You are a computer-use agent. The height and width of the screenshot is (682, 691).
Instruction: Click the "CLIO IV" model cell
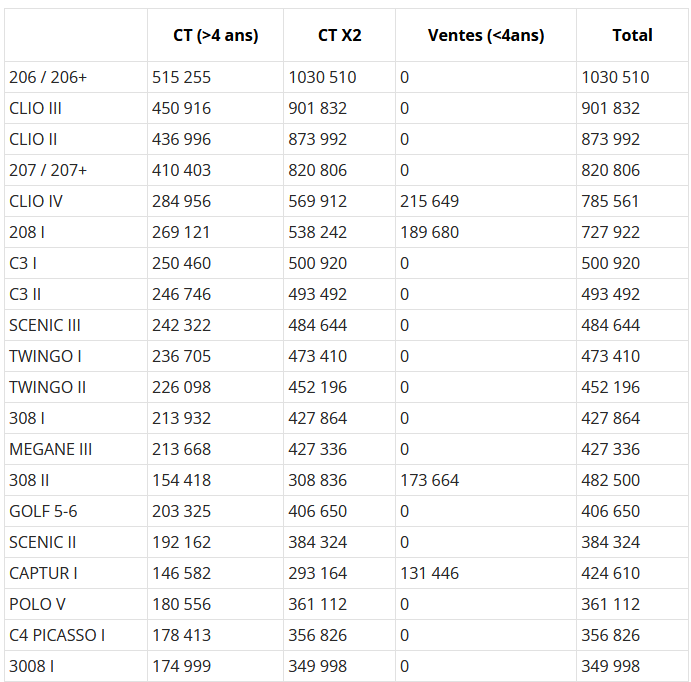point(36,201)
